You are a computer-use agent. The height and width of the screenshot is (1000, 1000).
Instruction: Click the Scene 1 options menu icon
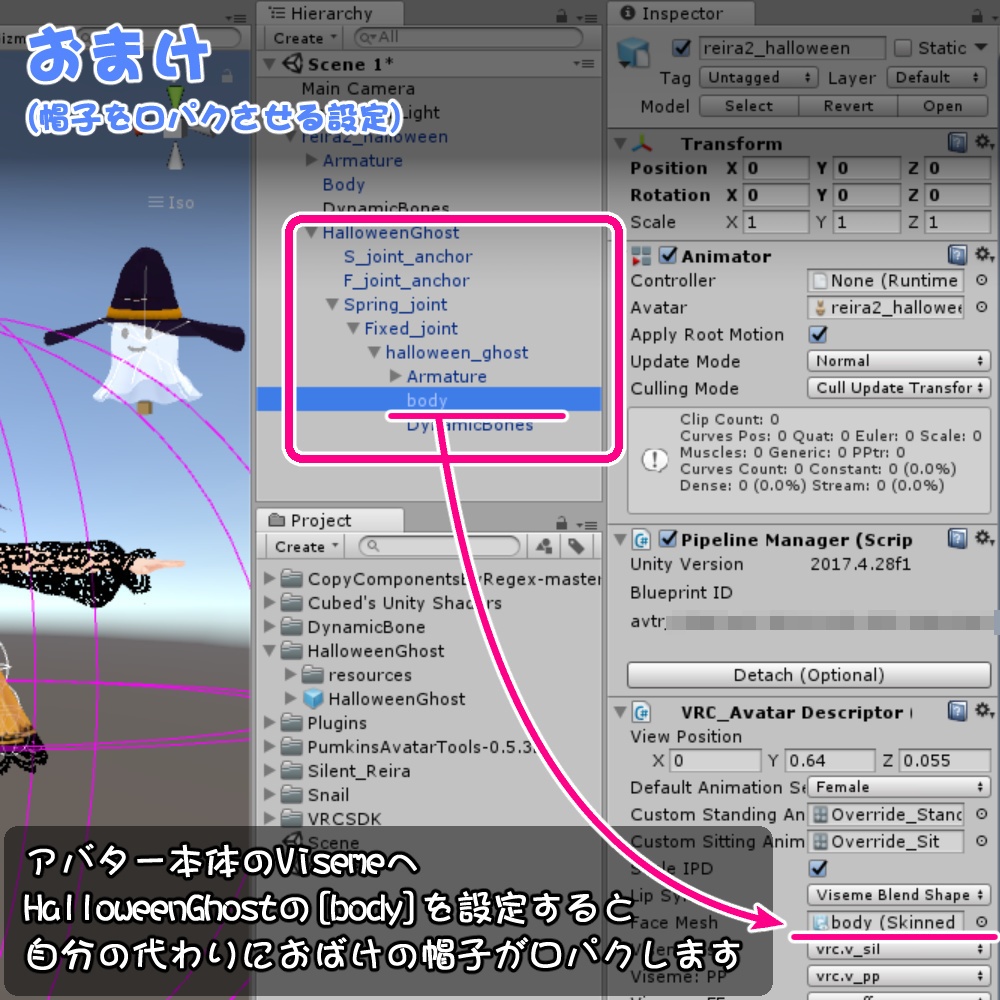click(x=583, y=63)
